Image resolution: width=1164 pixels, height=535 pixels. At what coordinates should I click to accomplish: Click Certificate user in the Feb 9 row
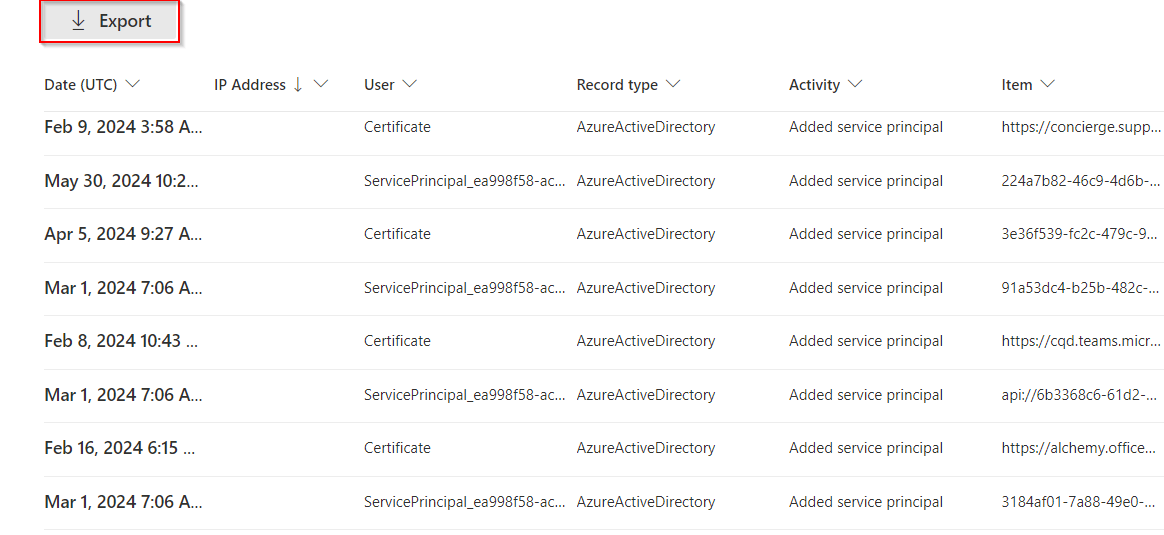(x=397, y=127)
